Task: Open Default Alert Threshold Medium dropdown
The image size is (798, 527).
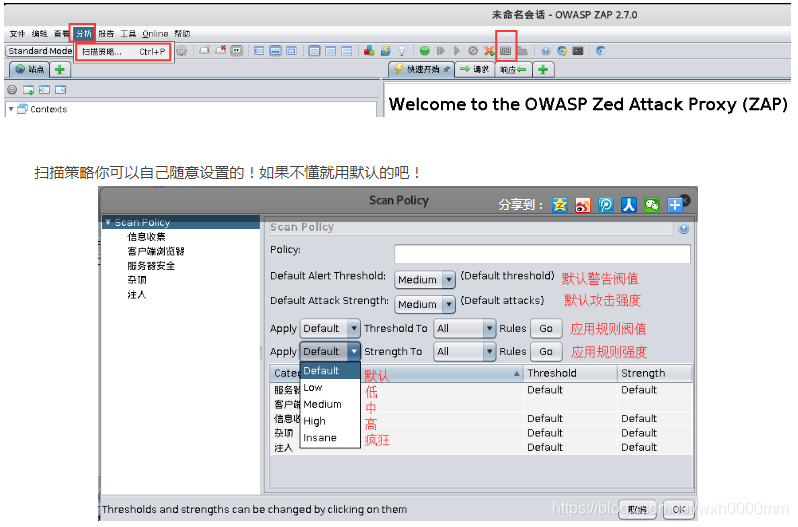Action: click(x=424, y=279)
